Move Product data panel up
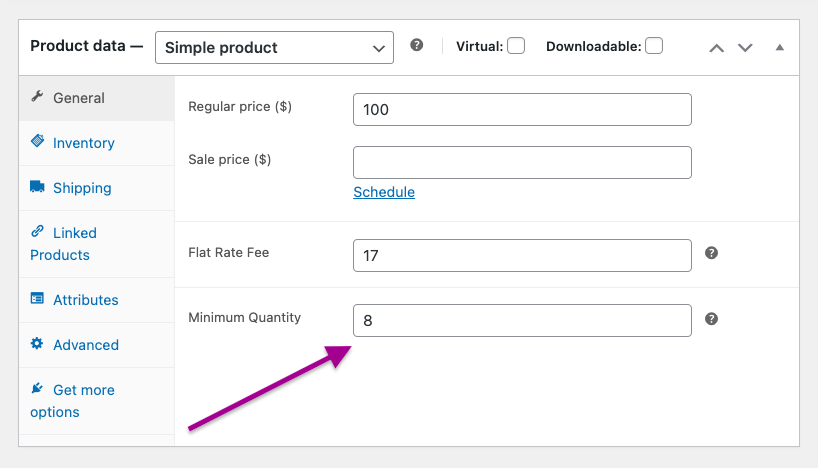 click(x=716, y=47)
